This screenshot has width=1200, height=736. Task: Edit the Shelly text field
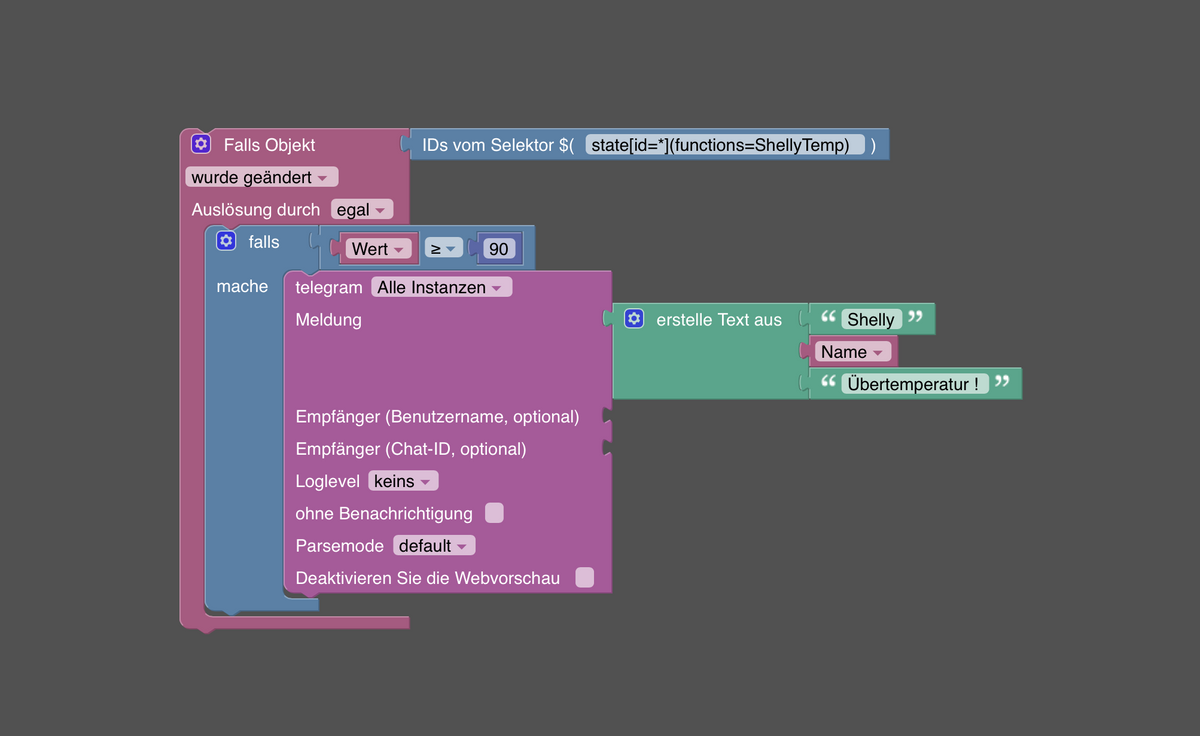[871, 319]
